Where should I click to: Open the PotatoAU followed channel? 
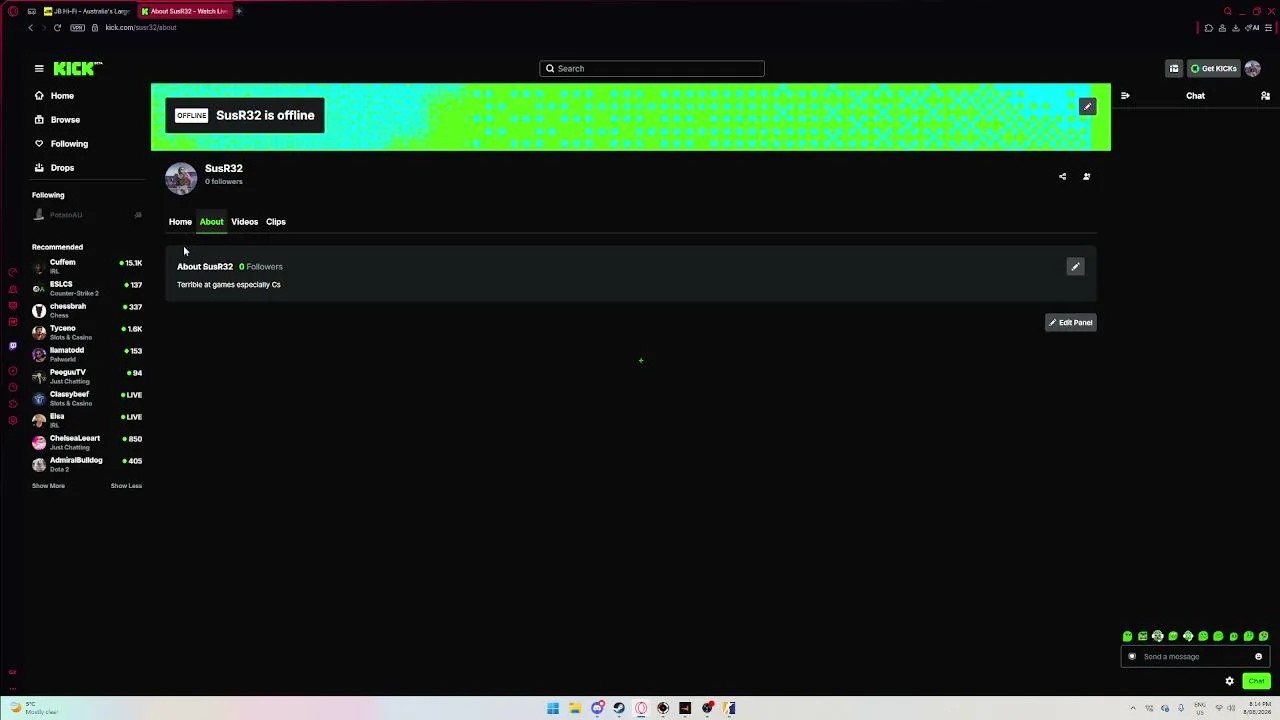(87, 215)
